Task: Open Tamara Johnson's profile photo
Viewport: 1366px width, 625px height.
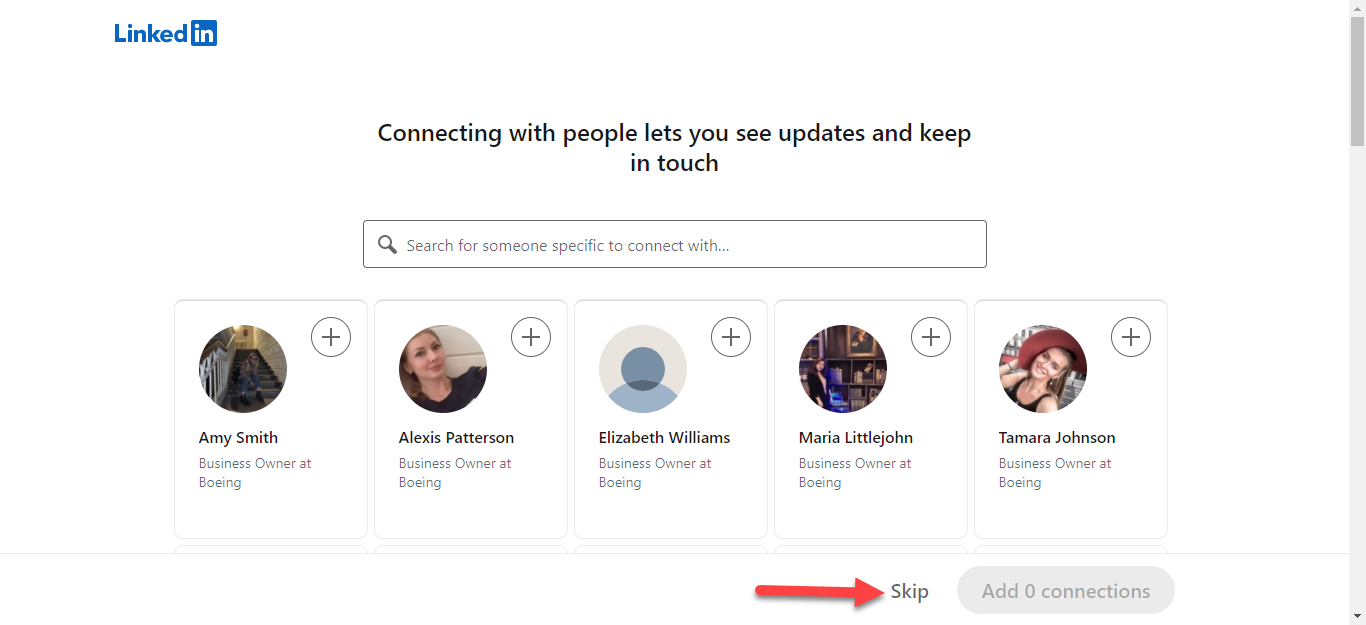Action: coord(1043,369)
